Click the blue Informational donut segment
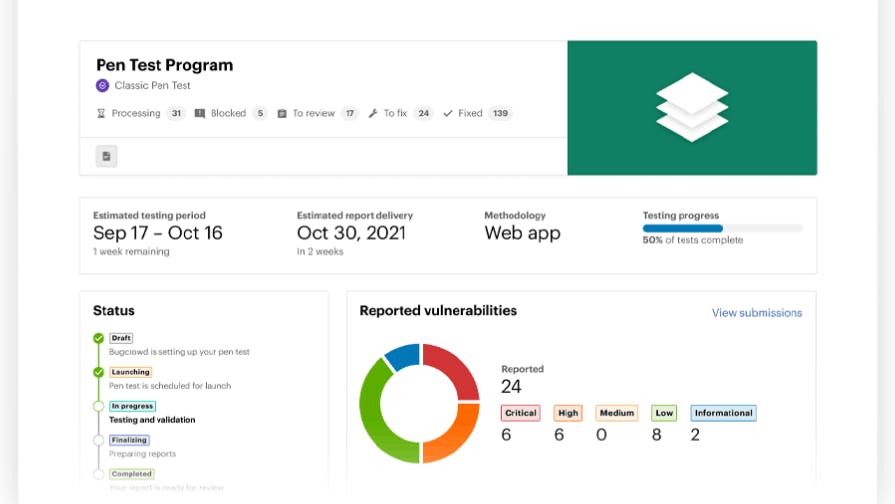 tap(404, 355)
